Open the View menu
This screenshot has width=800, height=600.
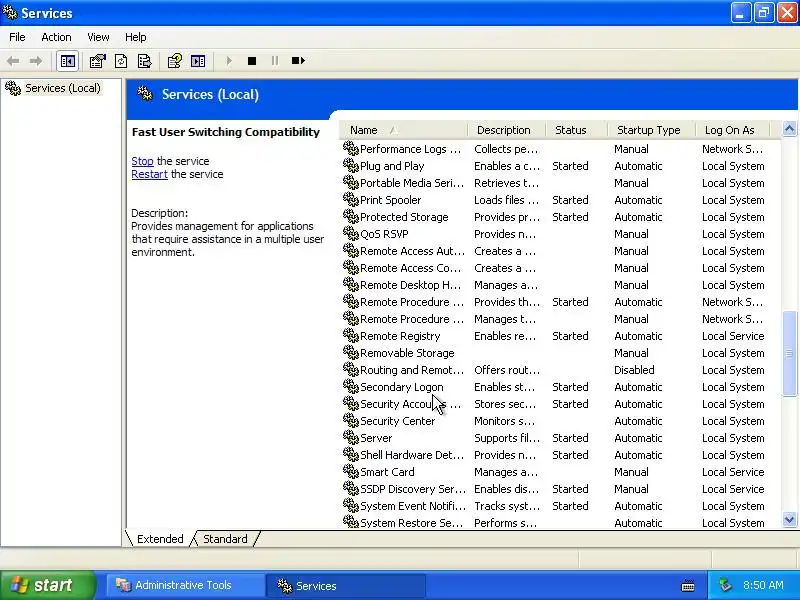click(98, 37)
